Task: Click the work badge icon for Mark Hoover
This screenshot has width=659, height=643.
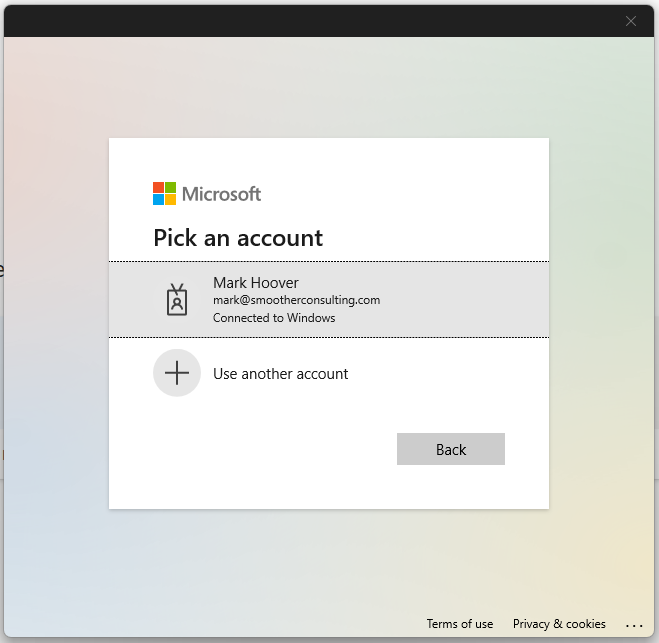Action: click(x=177, y=299)
